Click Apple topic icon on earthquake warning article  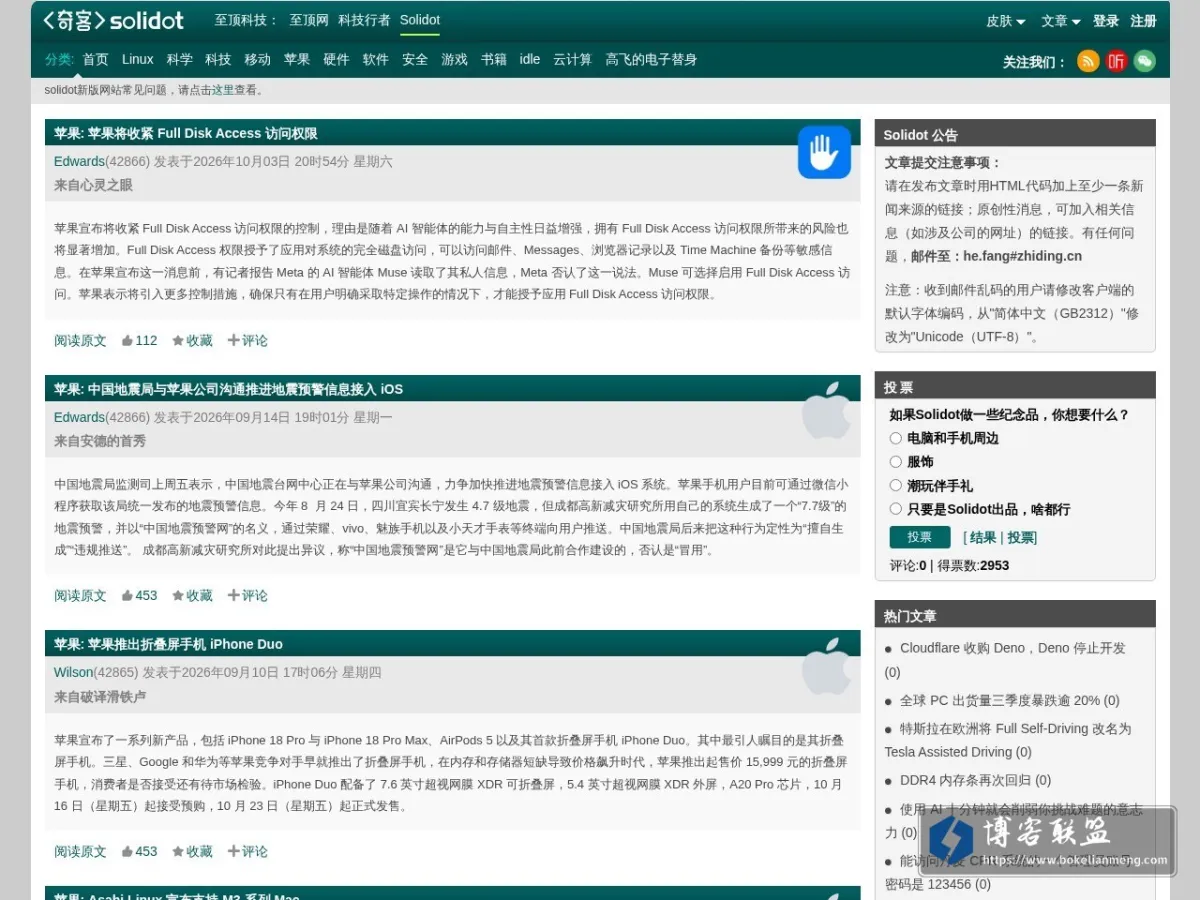828,409
